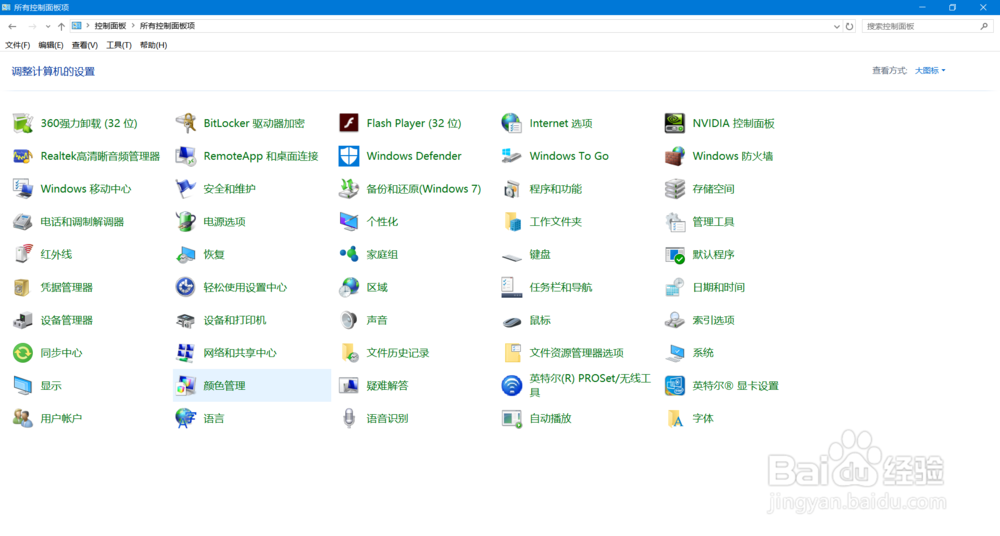Open the 声音 speaker icon
Image resolution: width=1000 pixels, height=536 pixels.
pyautogui.click(x=349, y=320)
